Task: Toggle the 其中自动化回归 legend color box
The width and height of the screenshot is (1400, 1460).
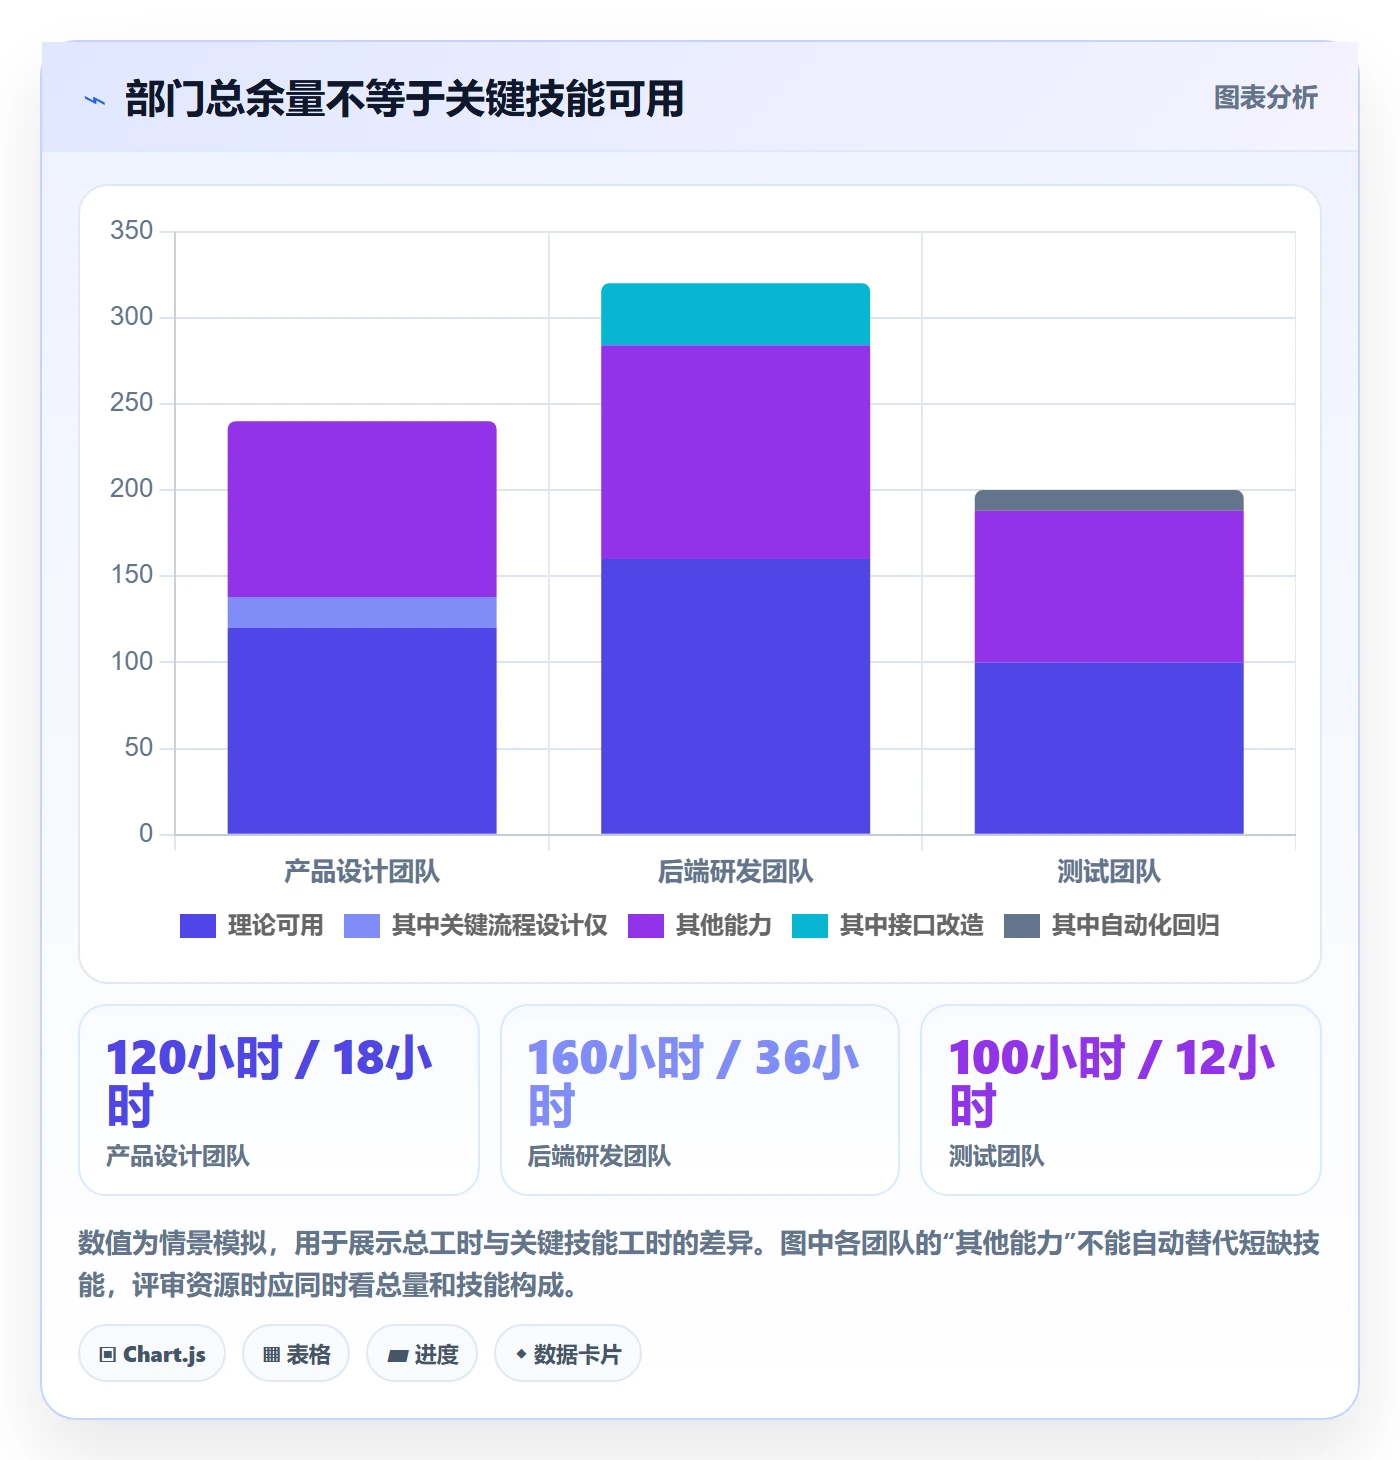Action: click(1022, 926)
